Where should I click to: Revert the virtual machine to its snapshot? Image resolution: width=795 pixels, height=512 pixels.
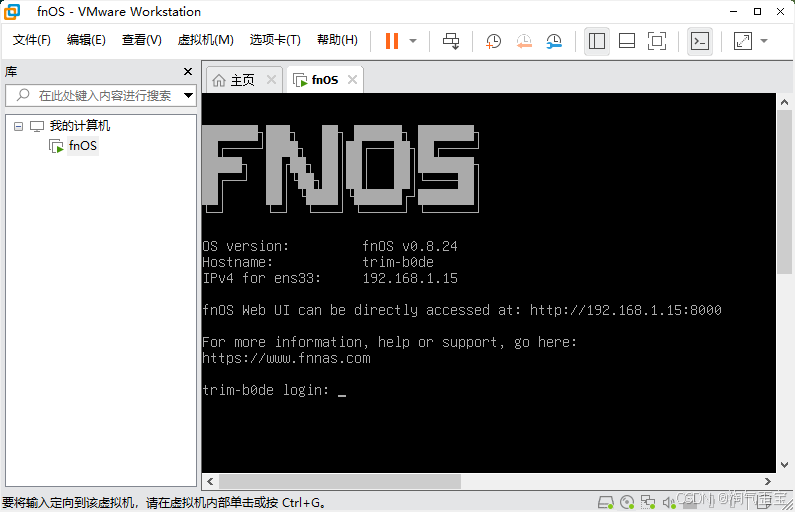tap(524, 41)
